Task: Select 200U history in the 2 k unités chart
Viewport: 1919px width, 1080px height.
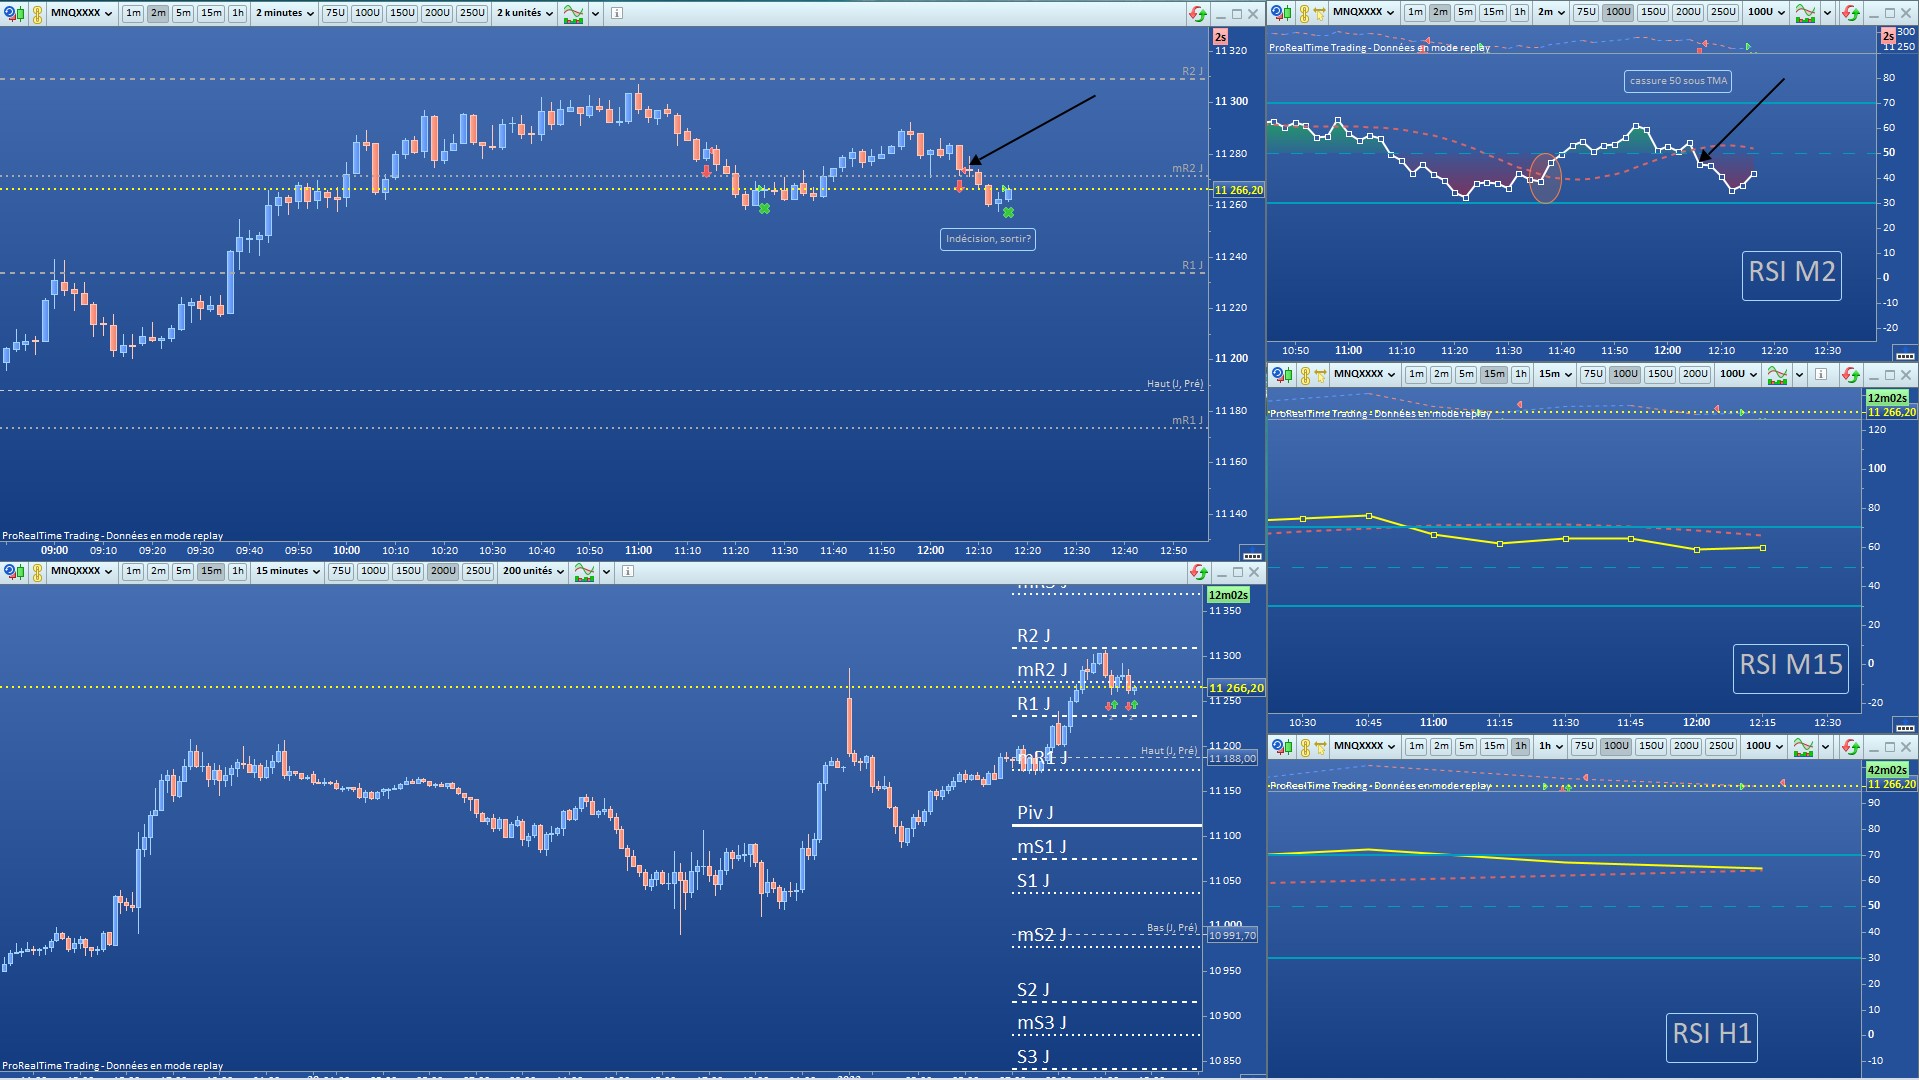Action: coord(437,13)
